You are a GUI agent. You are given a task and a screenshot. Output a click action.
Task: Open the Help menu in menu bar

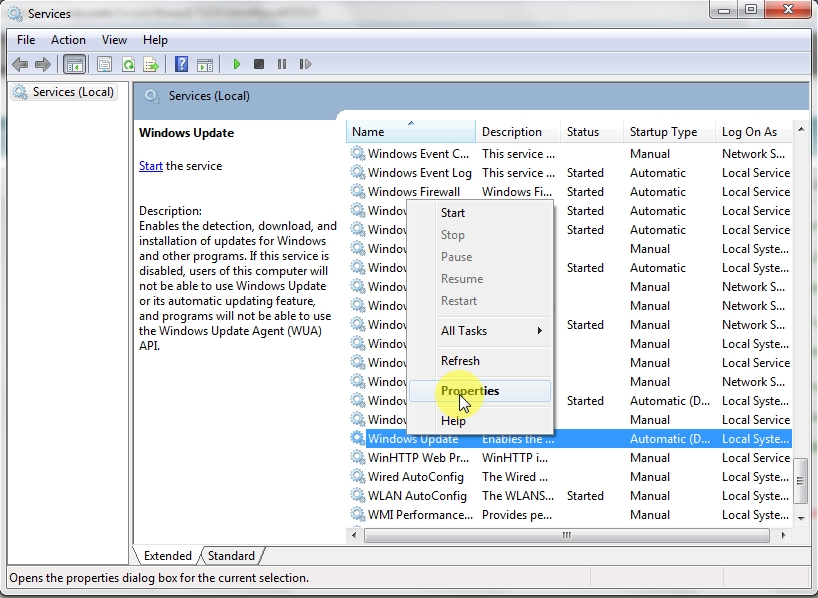tap(155, 40)
